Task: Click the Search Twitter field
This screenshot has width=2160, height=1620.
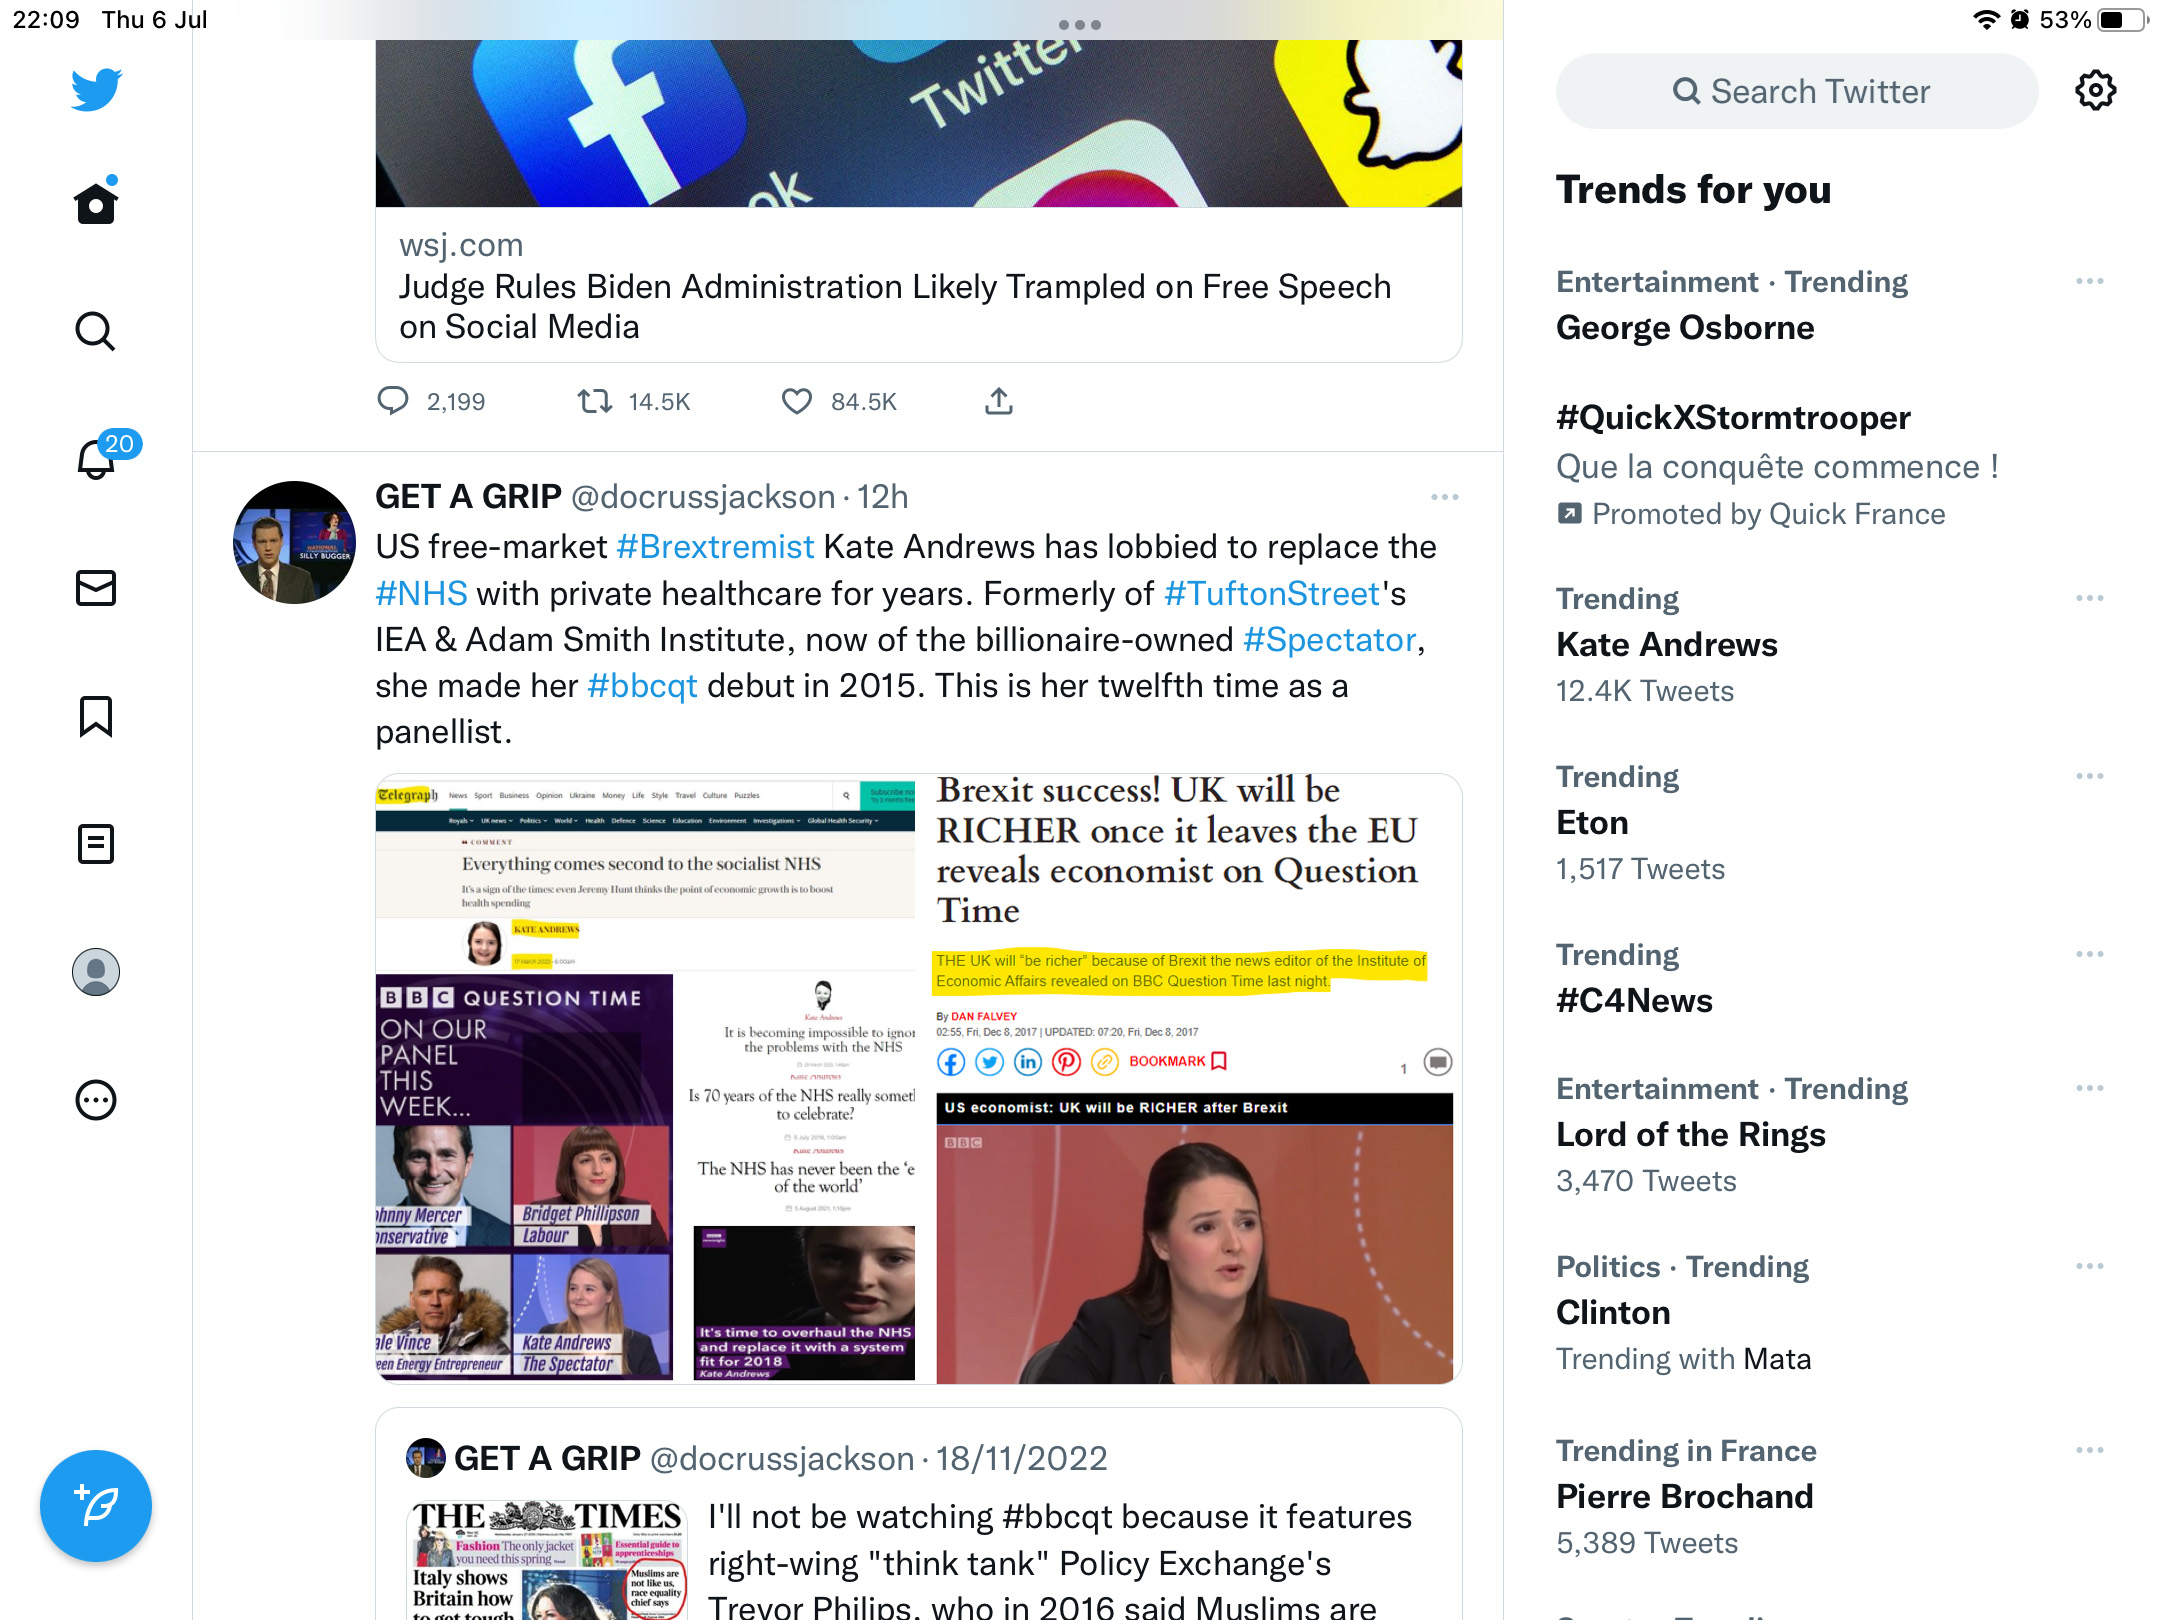Action: point(1797,91)
